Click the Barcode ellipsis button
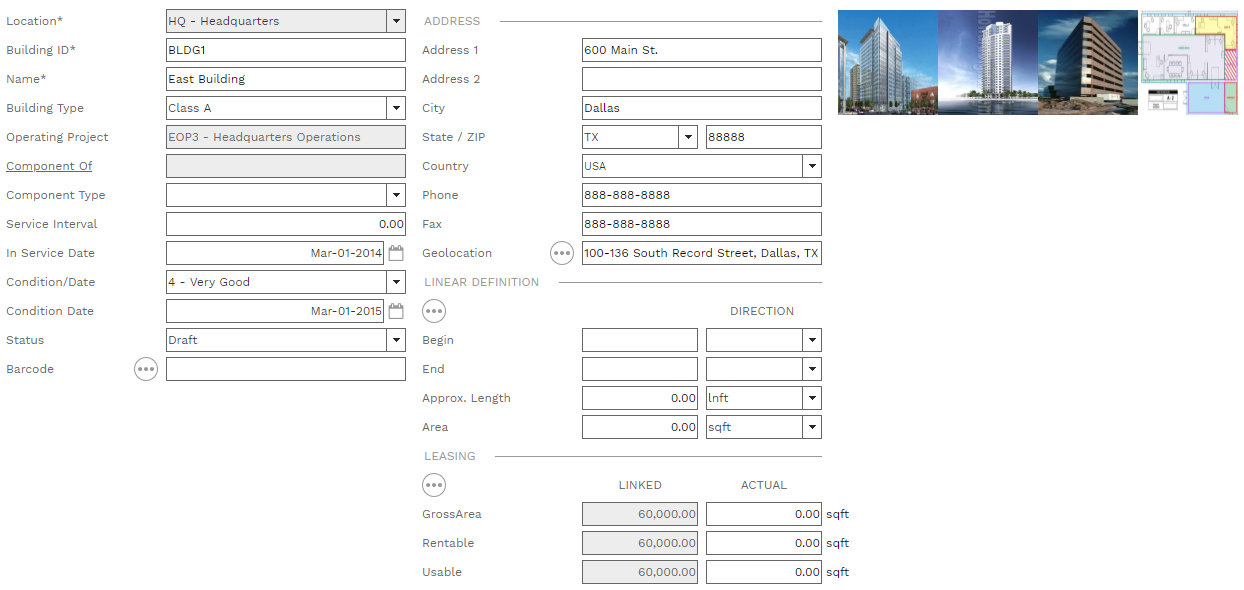Image resolution: width=1244 pixels, height=590 pixels. pyautogui.click(x=146, y=369)
